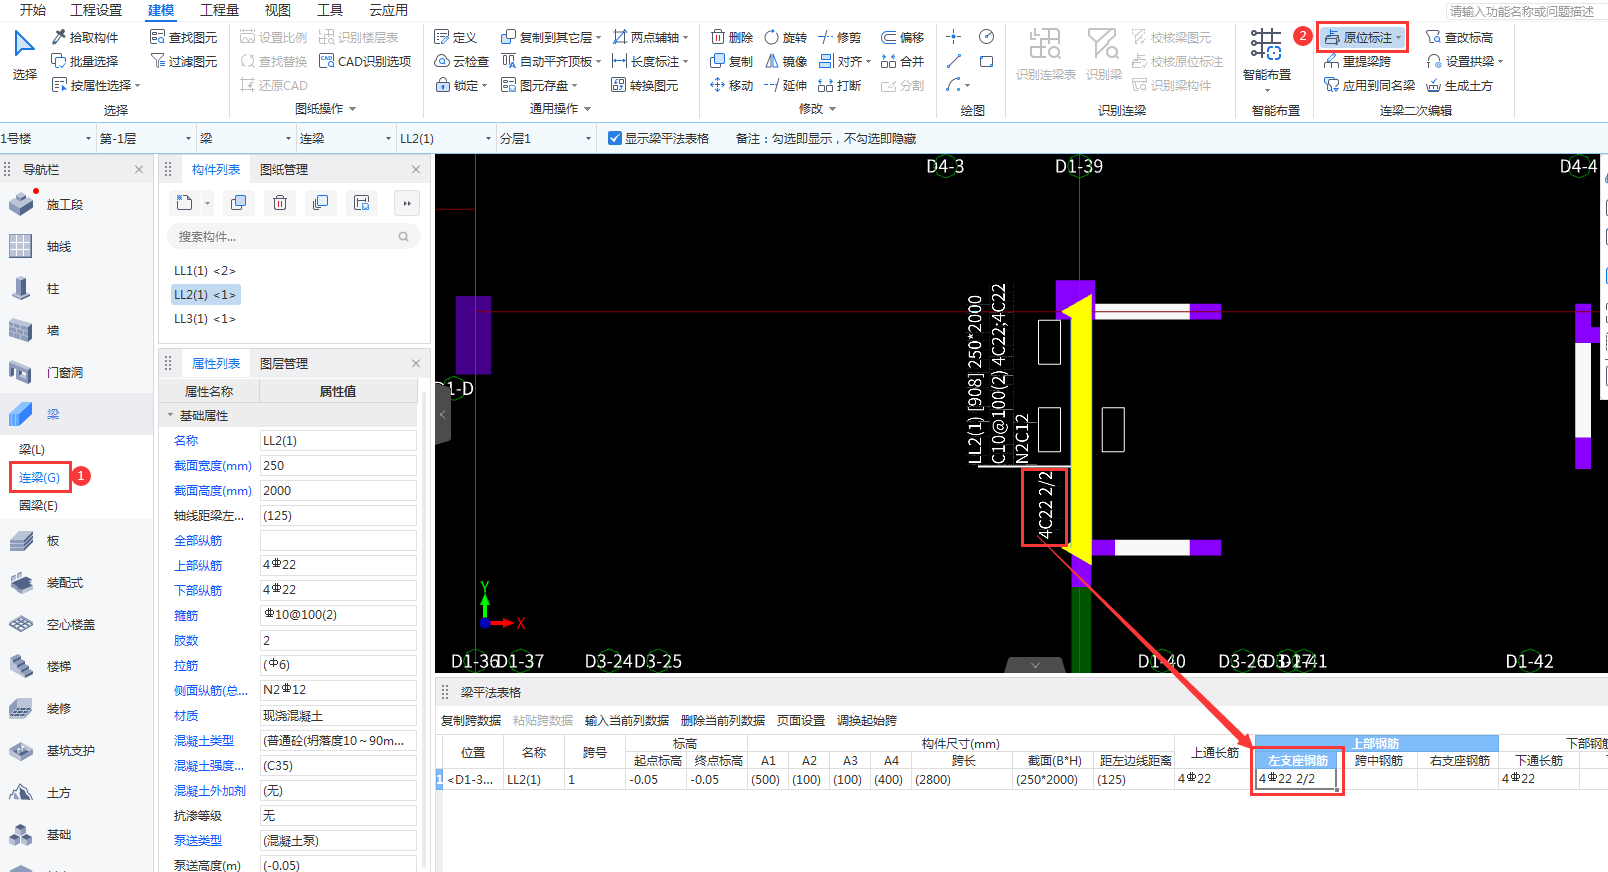1608x872 pixels.
Task: Collapse the 基础属性 group
Action: 170,415
